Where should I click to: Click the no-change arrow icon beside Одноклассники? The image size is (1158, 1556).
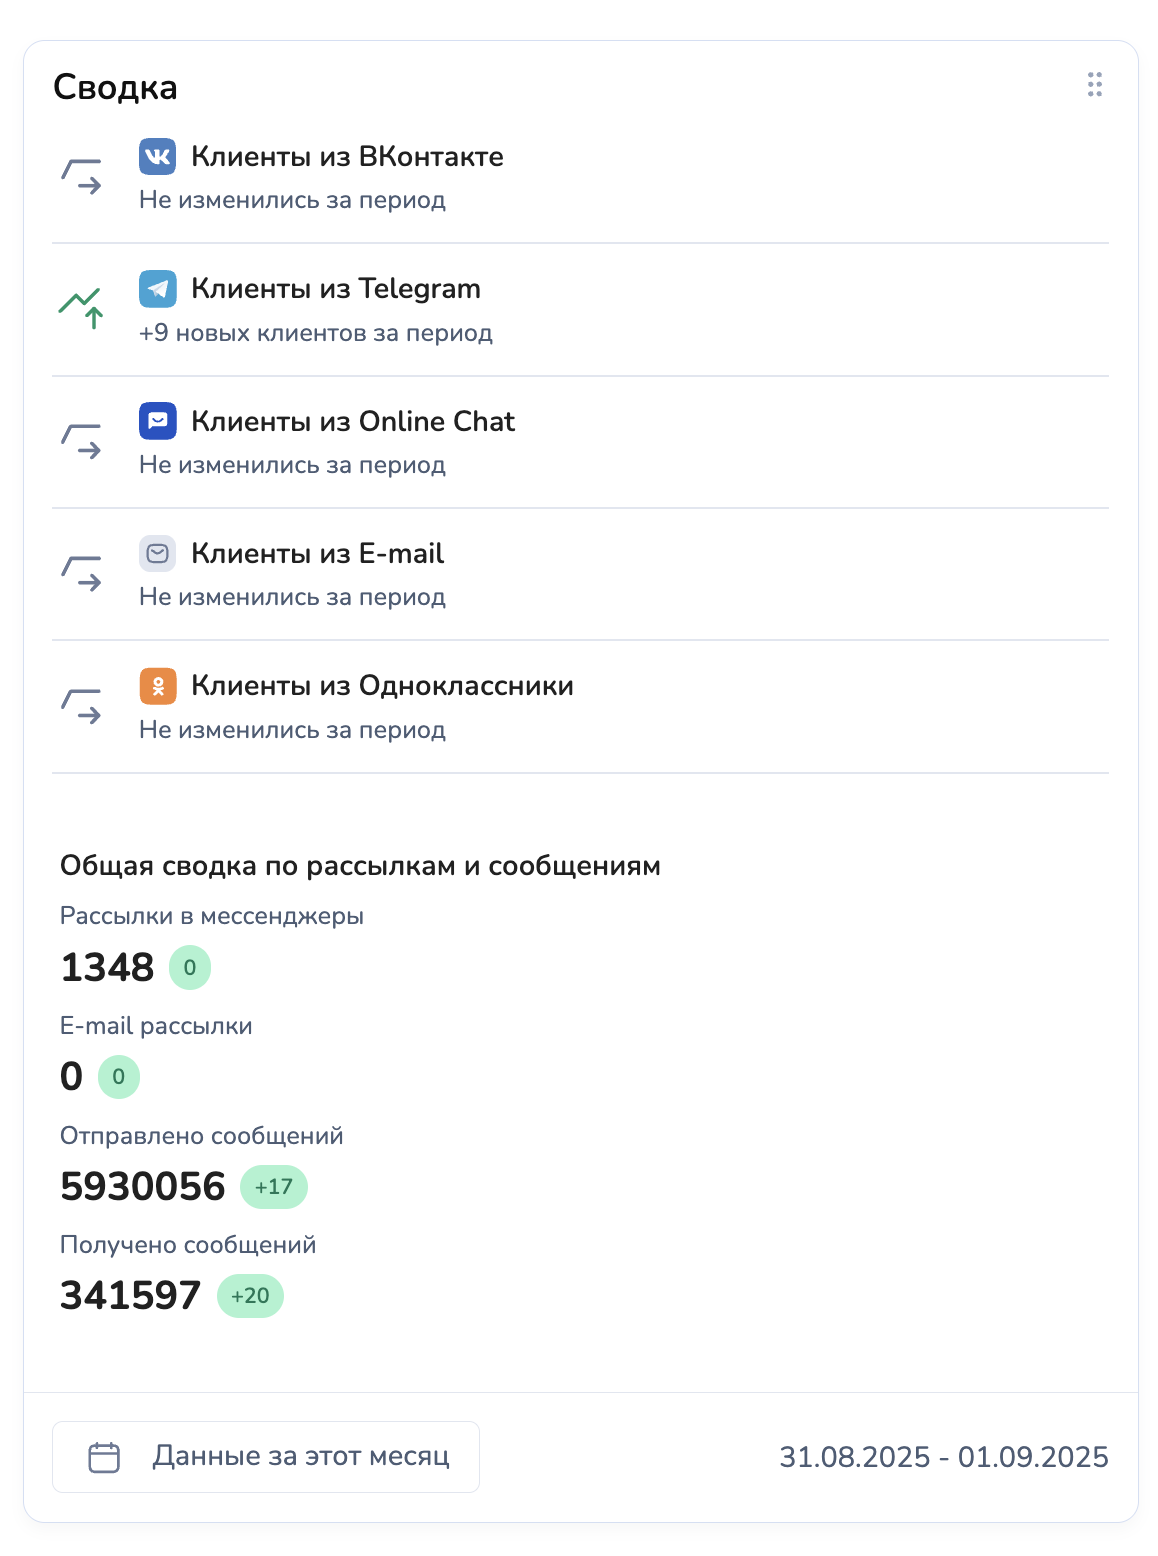tap(81, 706)
